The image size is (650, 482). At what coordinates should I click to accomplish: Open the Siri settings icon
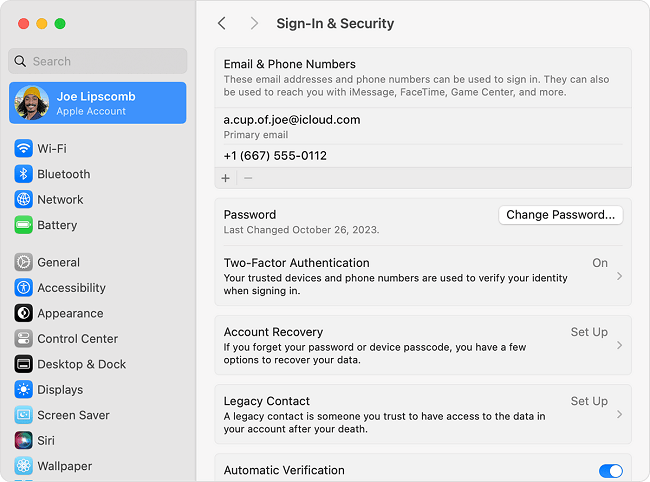coord(23,440)
